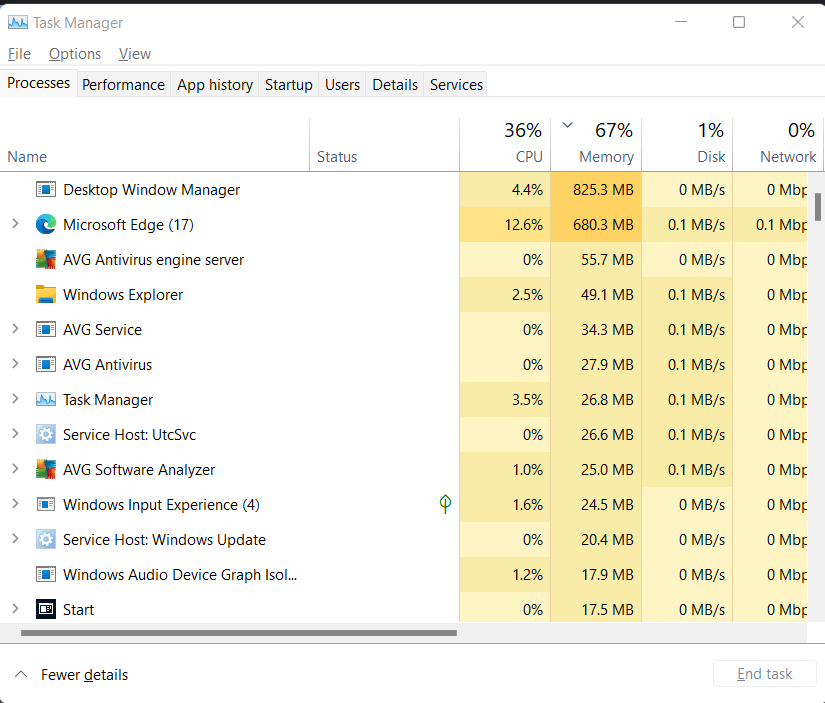Switch to the Performance tab

[x=123, y=85]
